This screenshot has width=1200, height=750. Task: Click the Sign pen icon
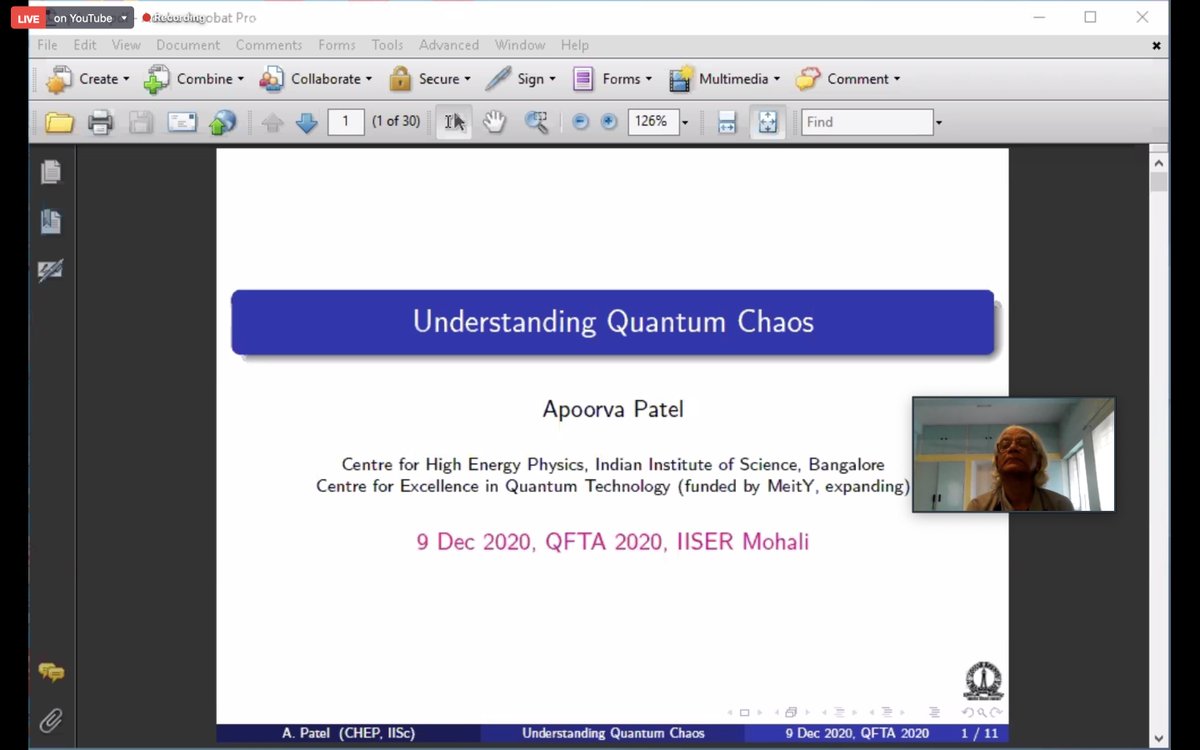[x=499, y=79]
